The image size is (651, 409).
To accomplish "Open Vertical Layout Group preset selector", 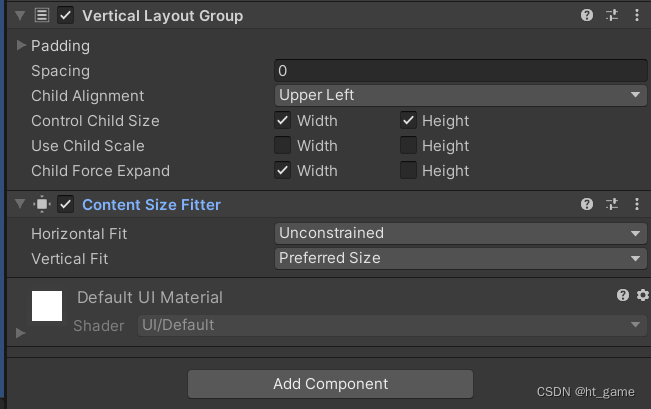I will [612, 16].
